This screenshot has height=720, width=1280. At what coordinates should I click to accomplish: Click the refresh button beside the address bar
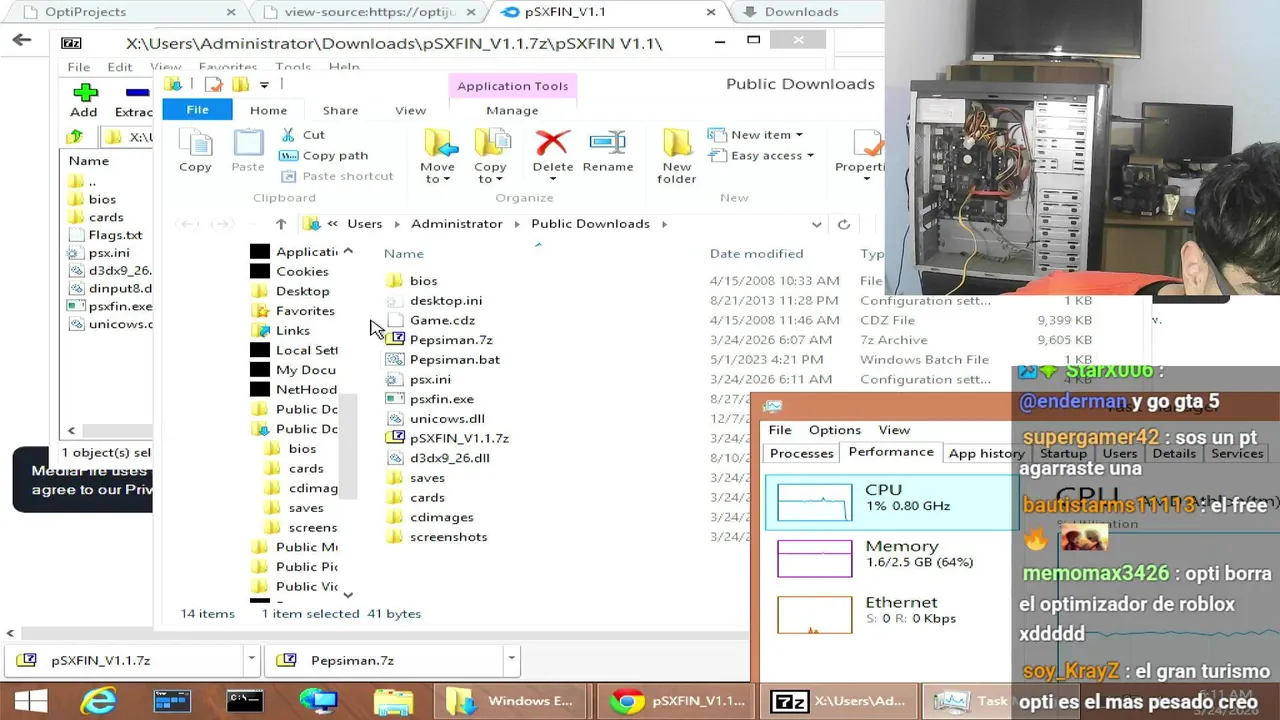844,224
